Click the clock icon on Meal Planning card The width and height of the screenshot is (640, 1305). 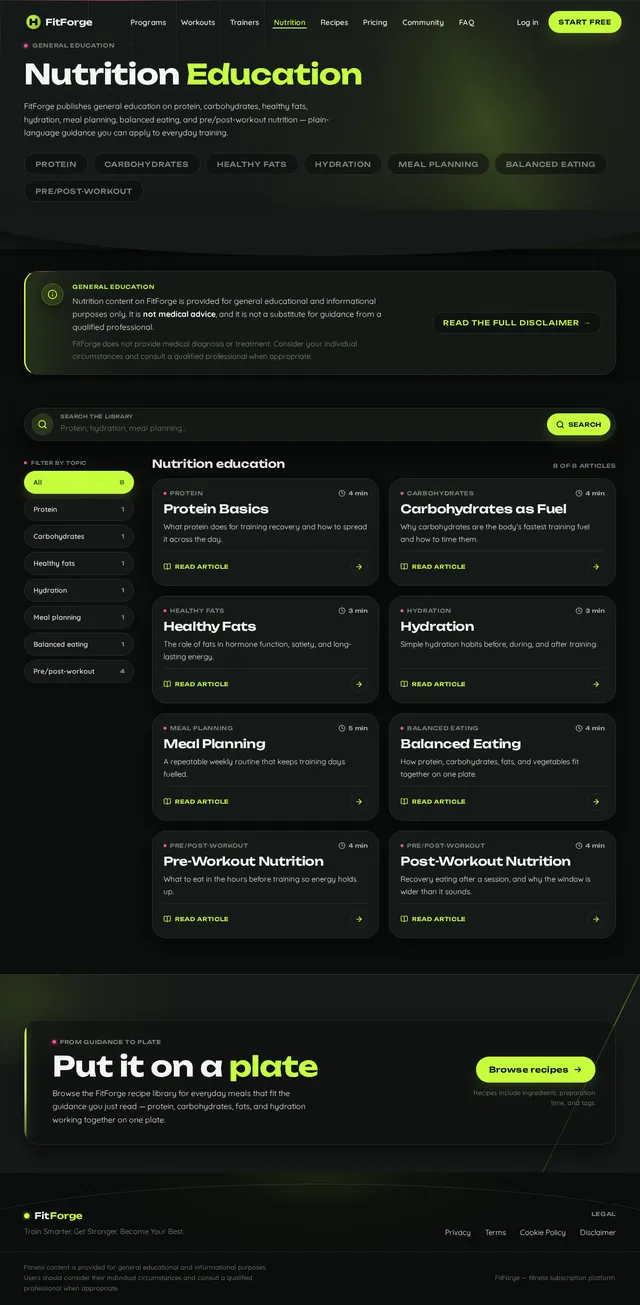[x=342, y=728]
